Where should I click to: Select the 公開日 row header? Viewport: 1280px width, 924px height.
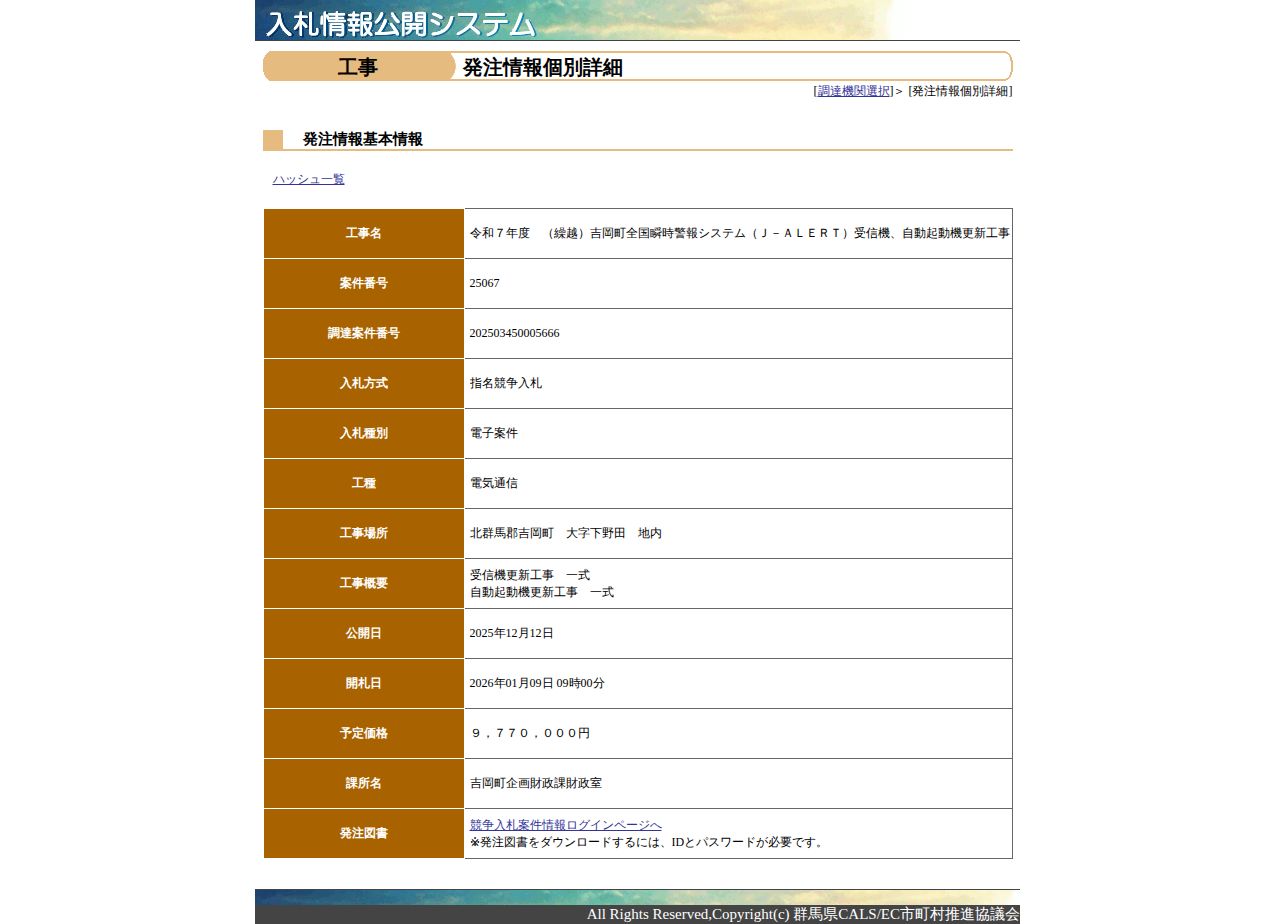coord(364,633)
